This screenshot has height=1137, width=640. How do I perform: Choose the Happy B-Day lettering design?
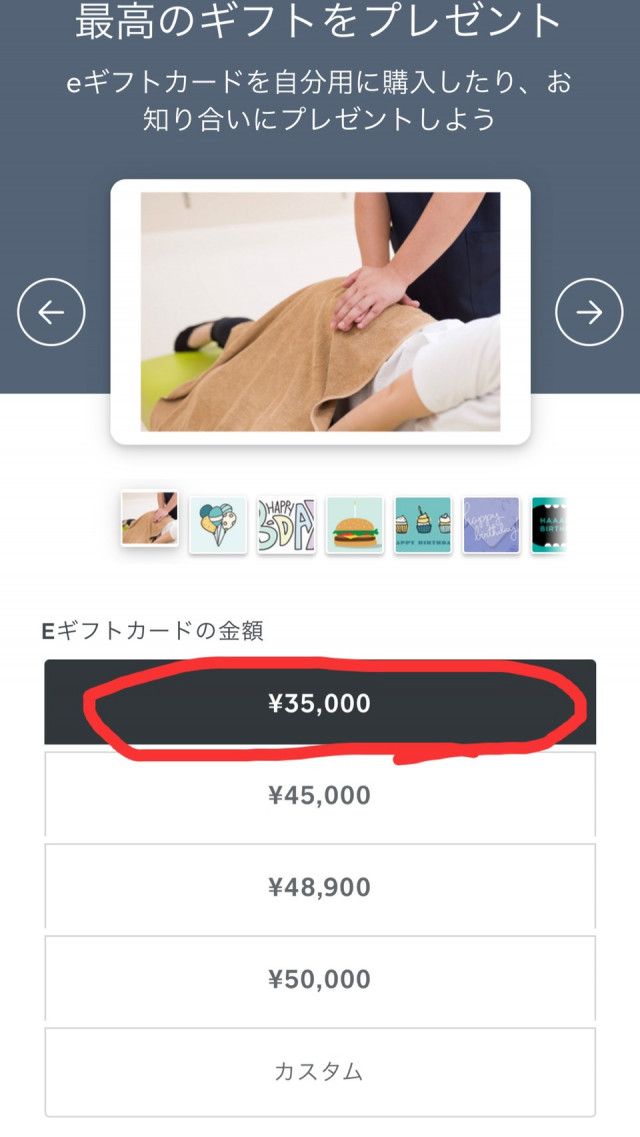point(286,525)
